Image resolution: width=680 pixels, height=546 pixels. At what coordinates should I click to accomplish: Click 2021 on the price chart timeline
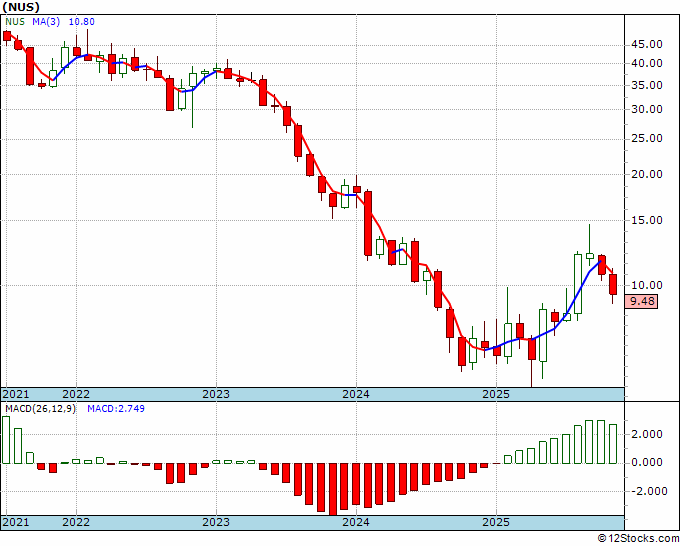click(x=16, y=394)
